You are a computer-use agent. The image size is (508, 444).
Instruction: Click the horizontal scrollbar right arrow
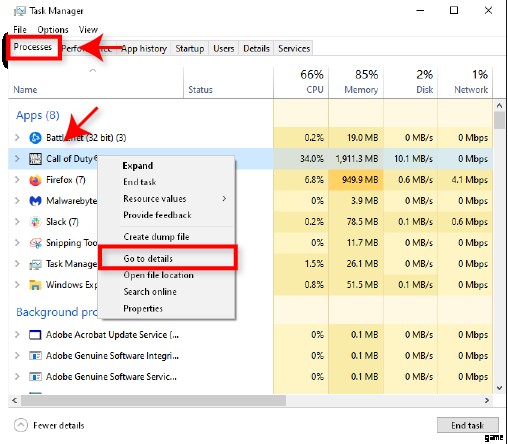[x=487, y=400]
